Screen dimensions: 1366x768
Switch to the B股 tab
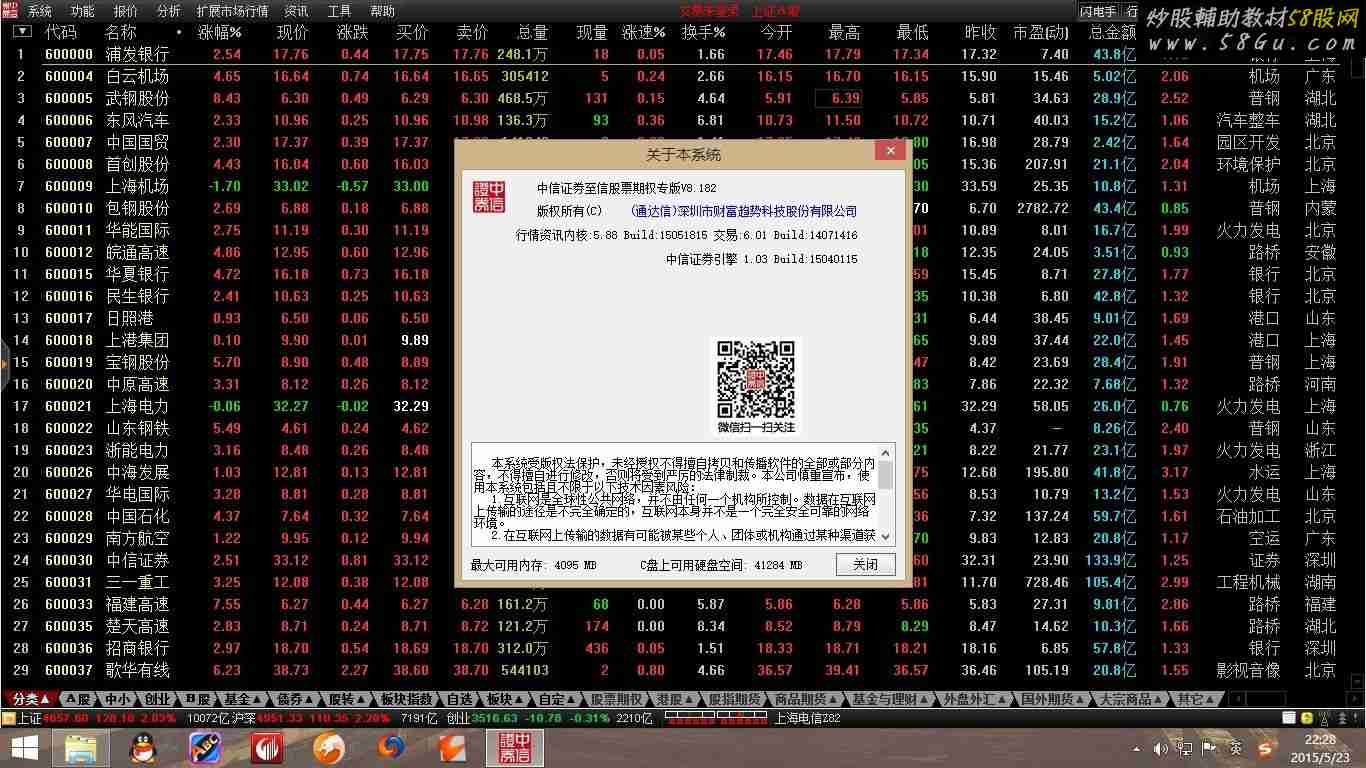[197, 699]
